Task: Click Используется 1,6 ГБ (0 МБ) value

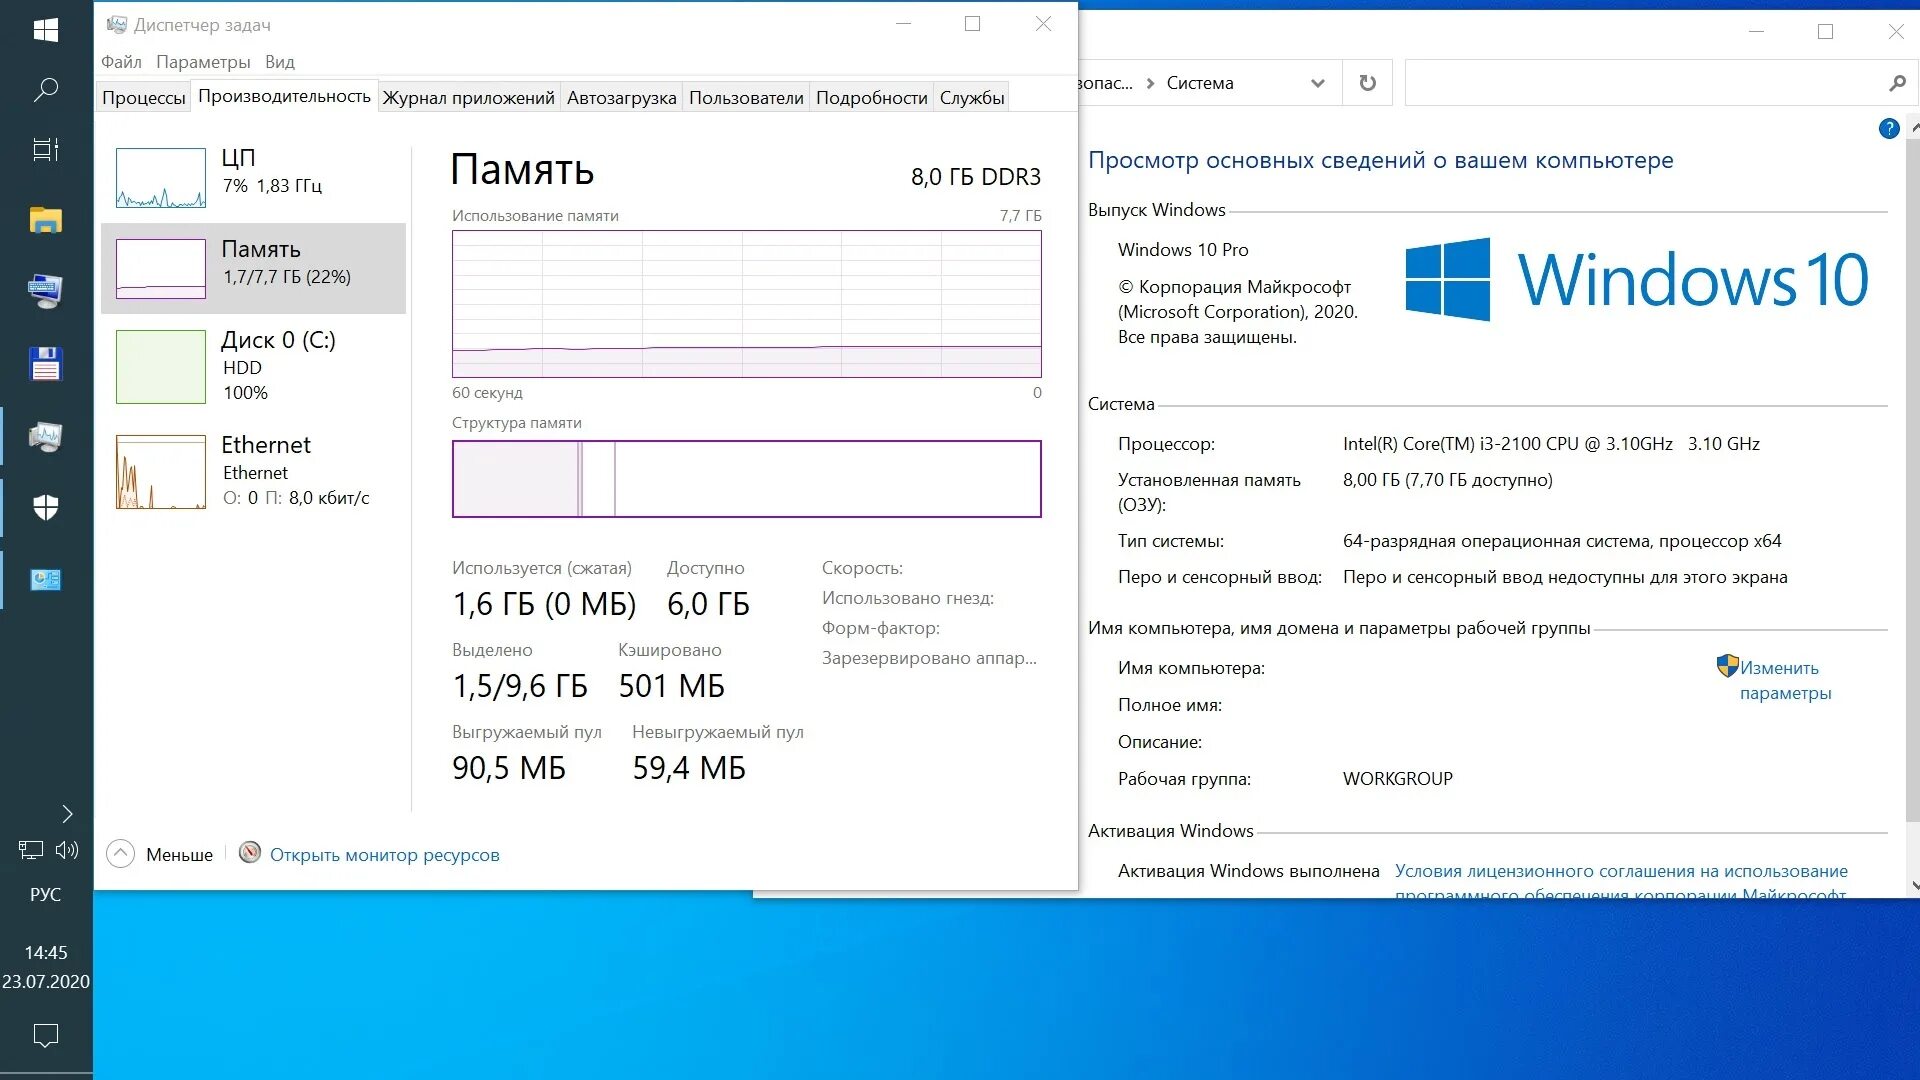Action: click(x=544, y=604)
